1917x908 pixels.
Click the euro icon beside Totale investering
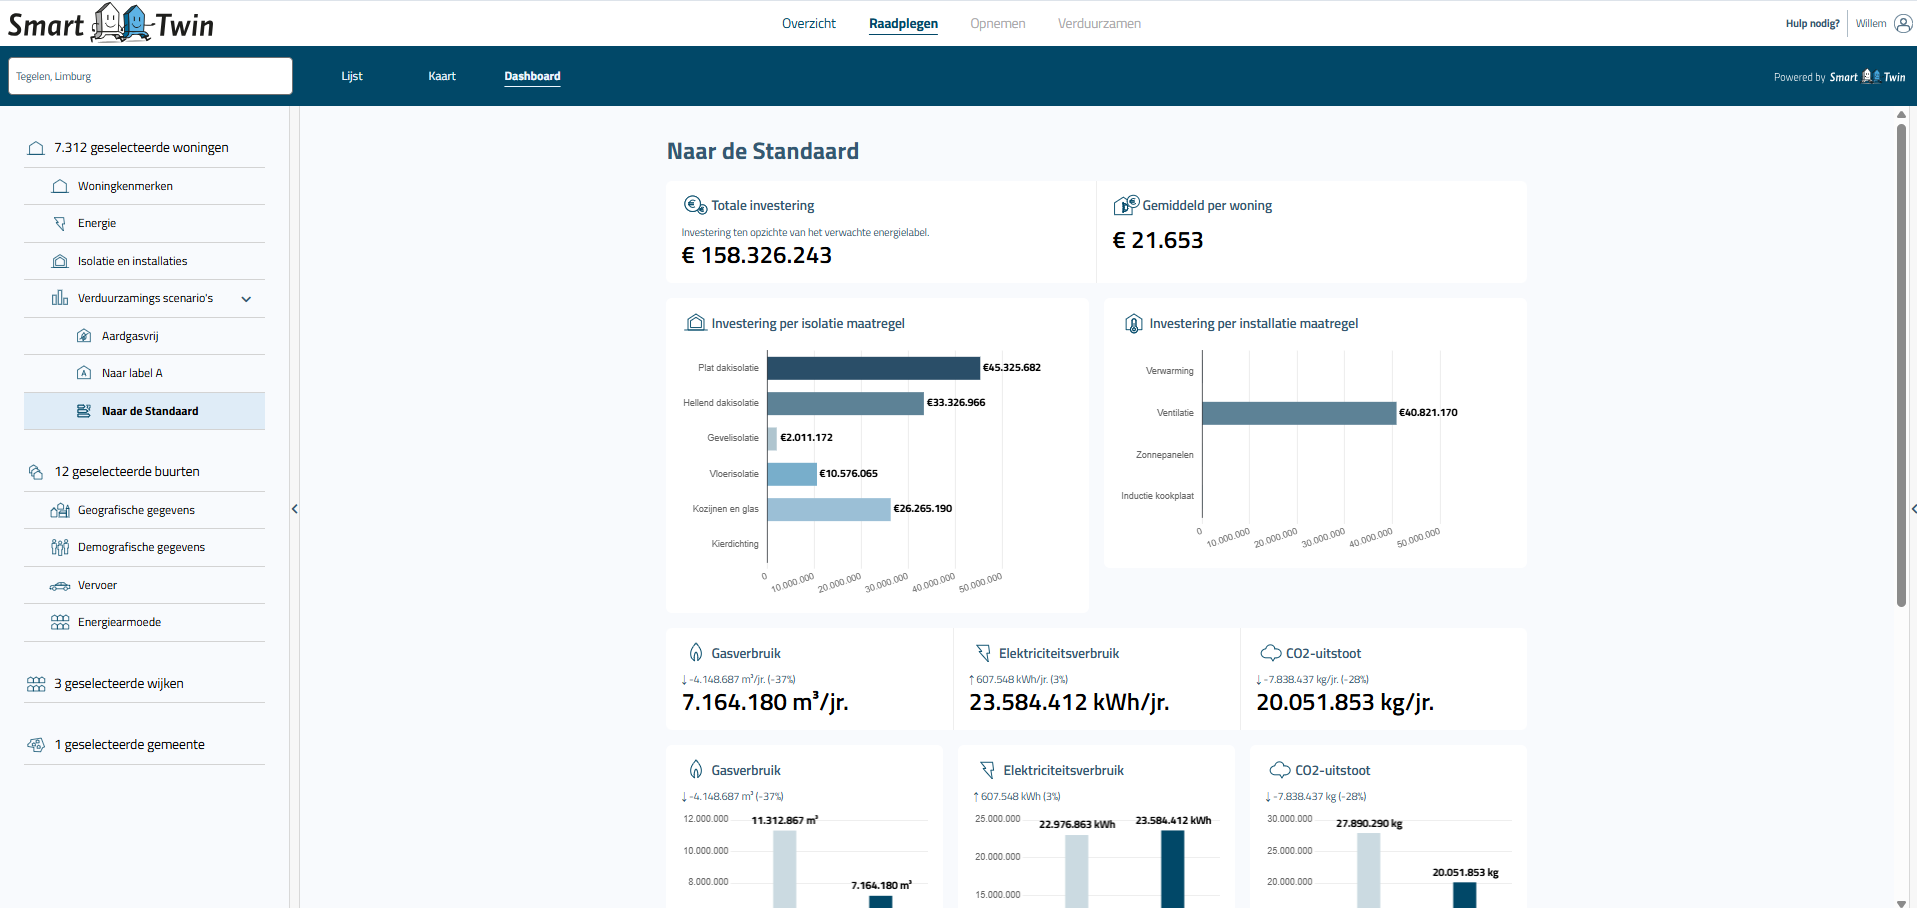tap(695, 205)
